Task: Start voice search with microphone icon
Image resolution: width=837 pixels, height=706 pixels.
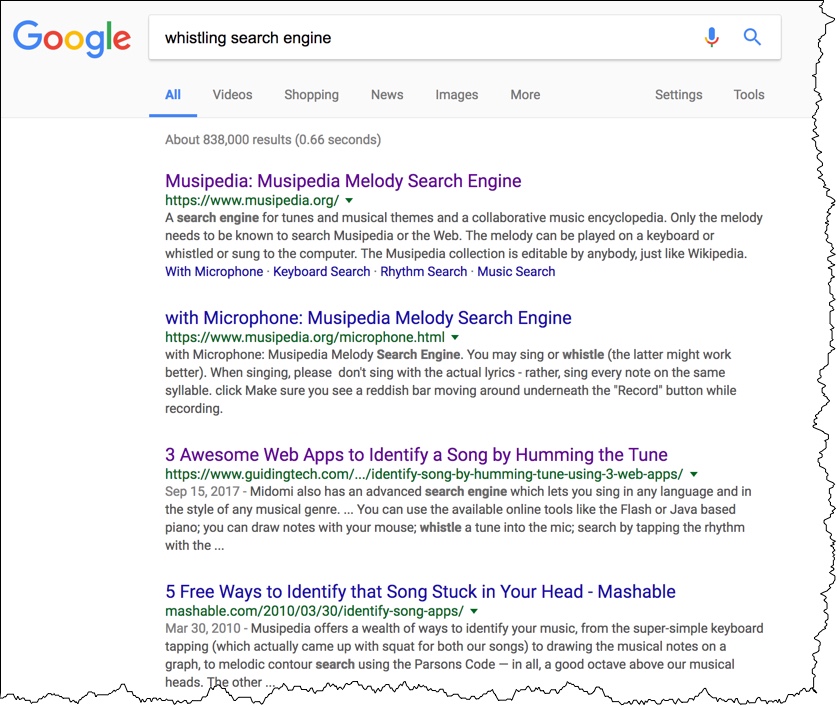Action: (x=711, y=38)
